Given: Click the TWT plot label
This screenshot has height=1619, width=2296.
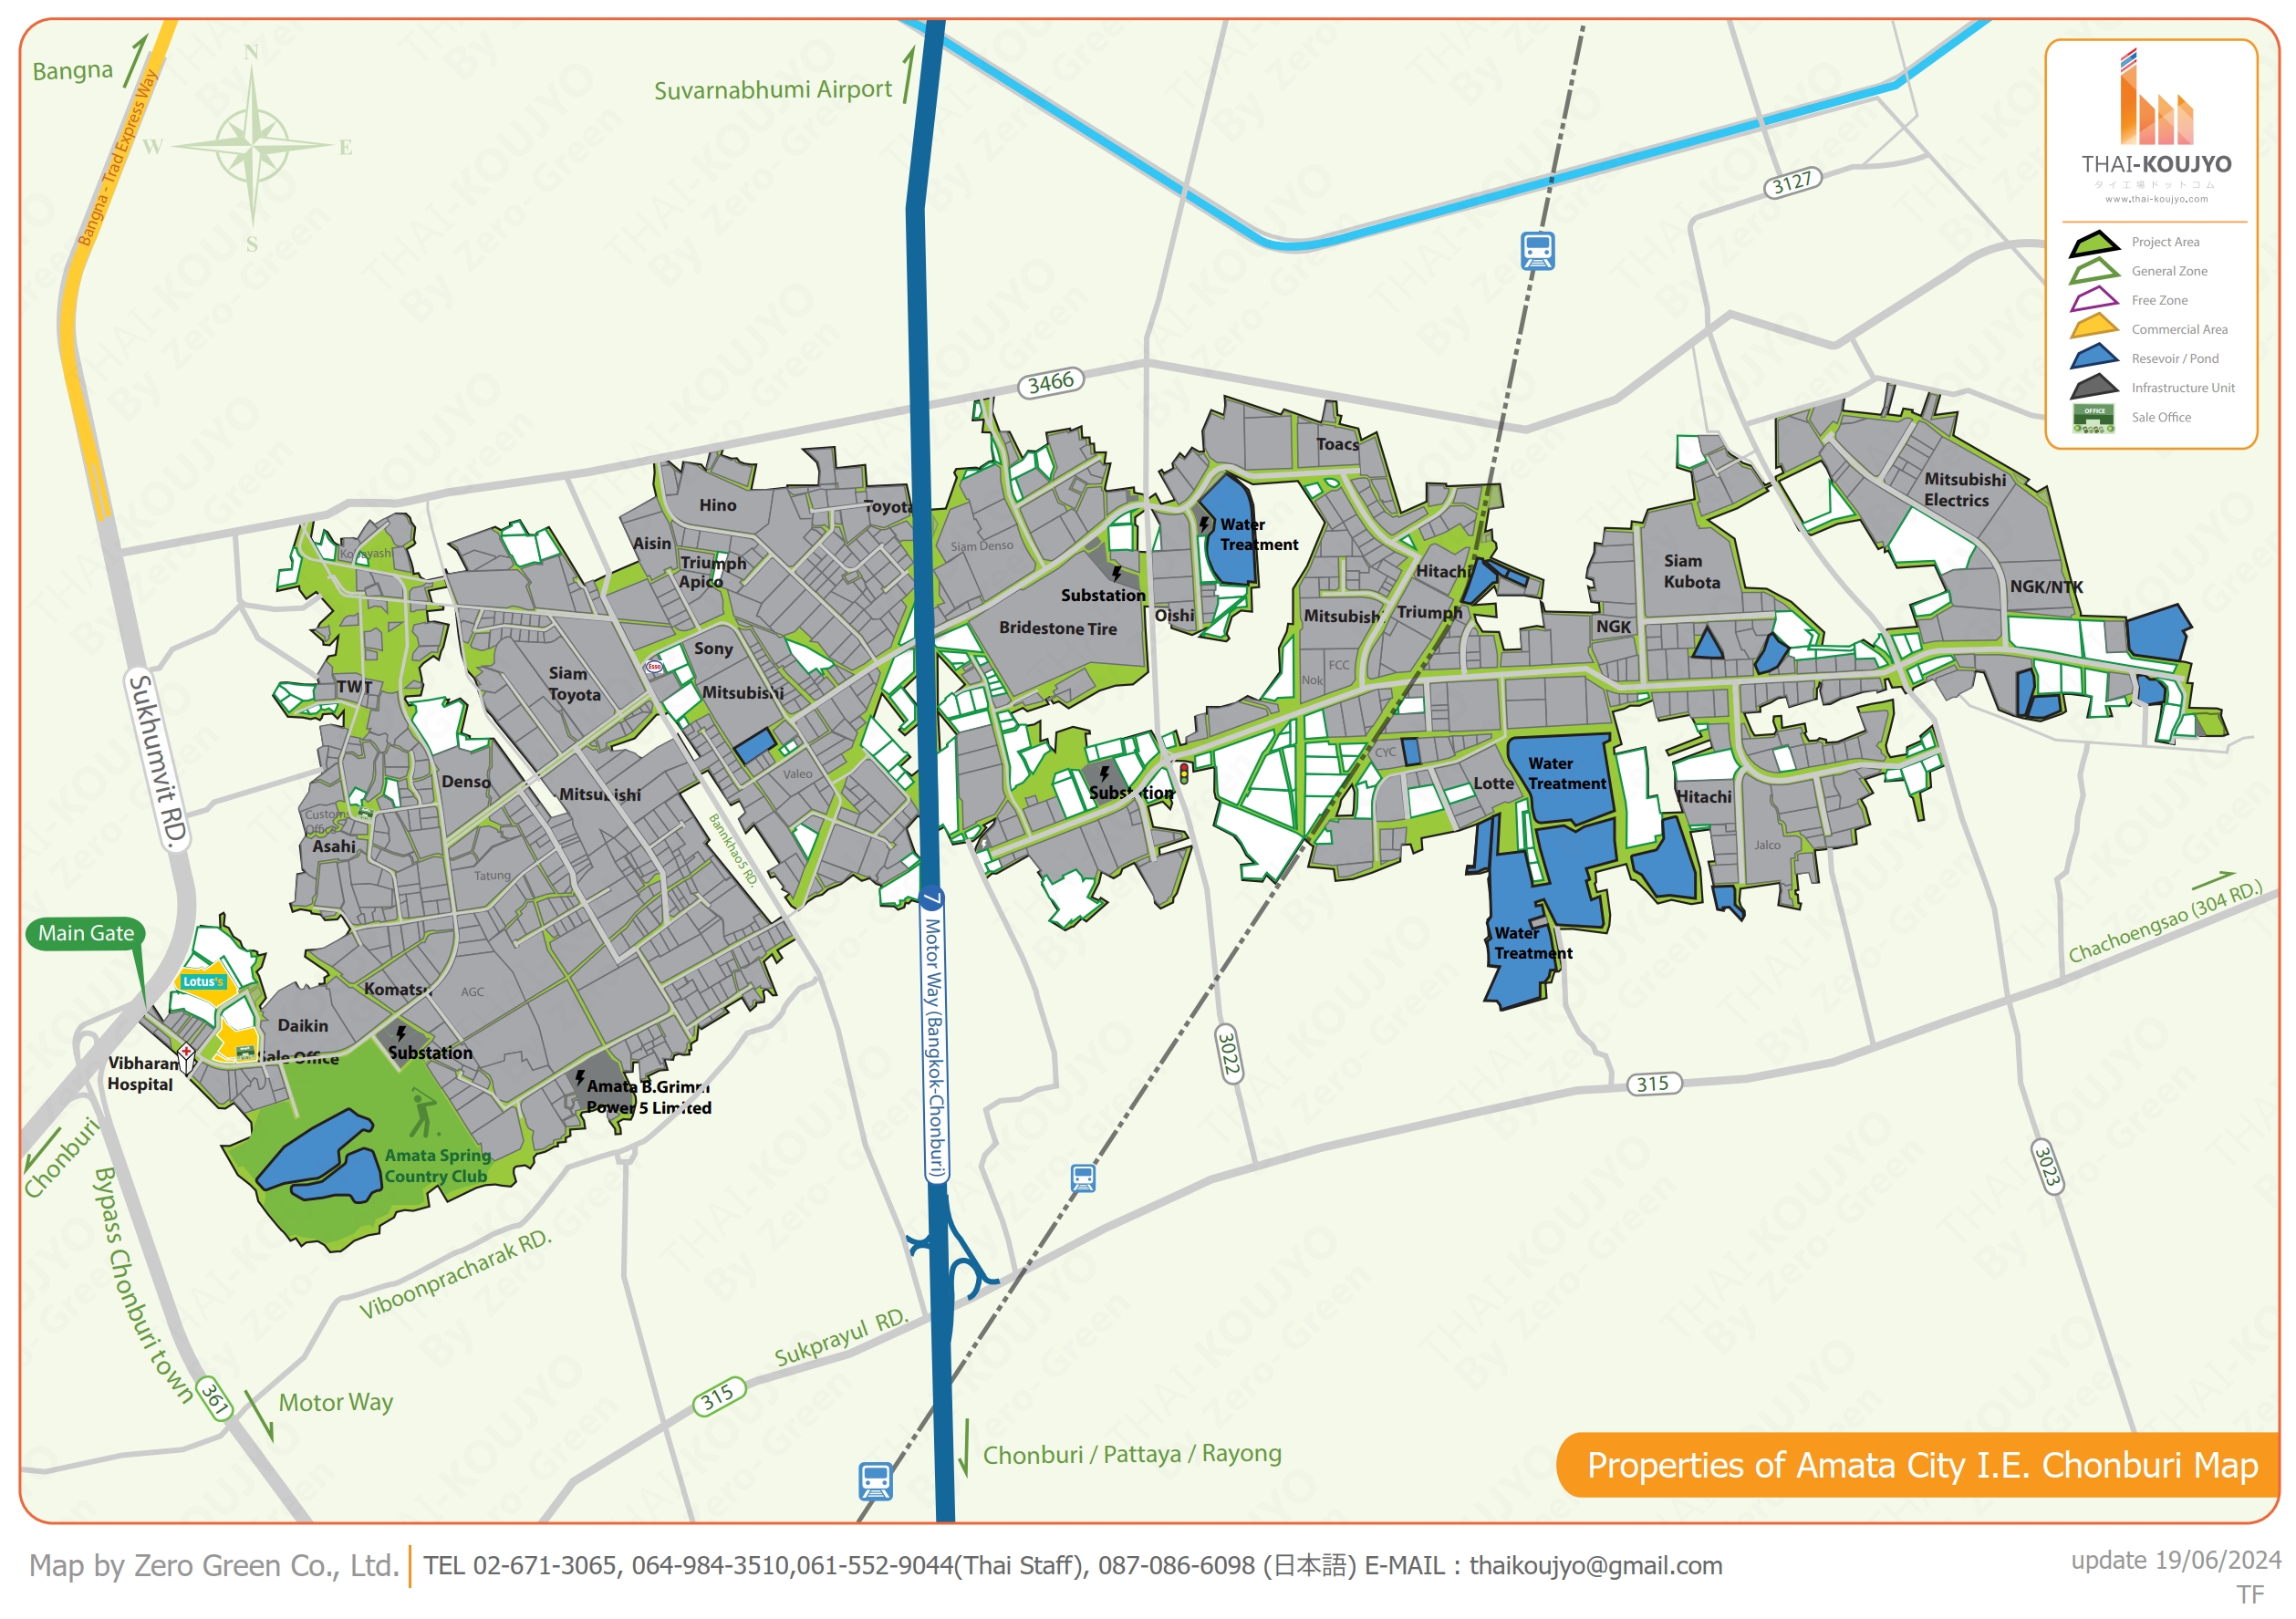Looking at the screenshot, I should pos(354,687).
